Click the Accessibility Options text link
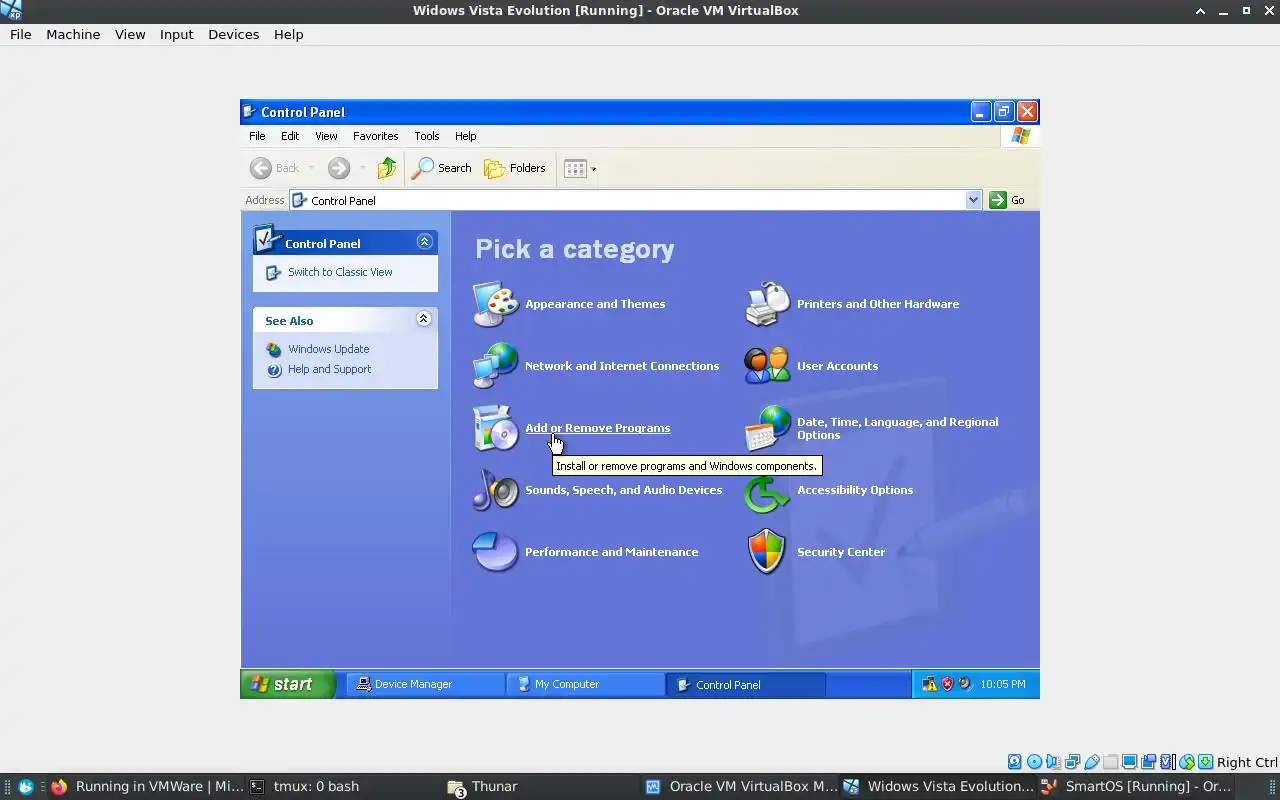Image resolution: width=1280 pixels, height=800 pixels. coord(855,490)
